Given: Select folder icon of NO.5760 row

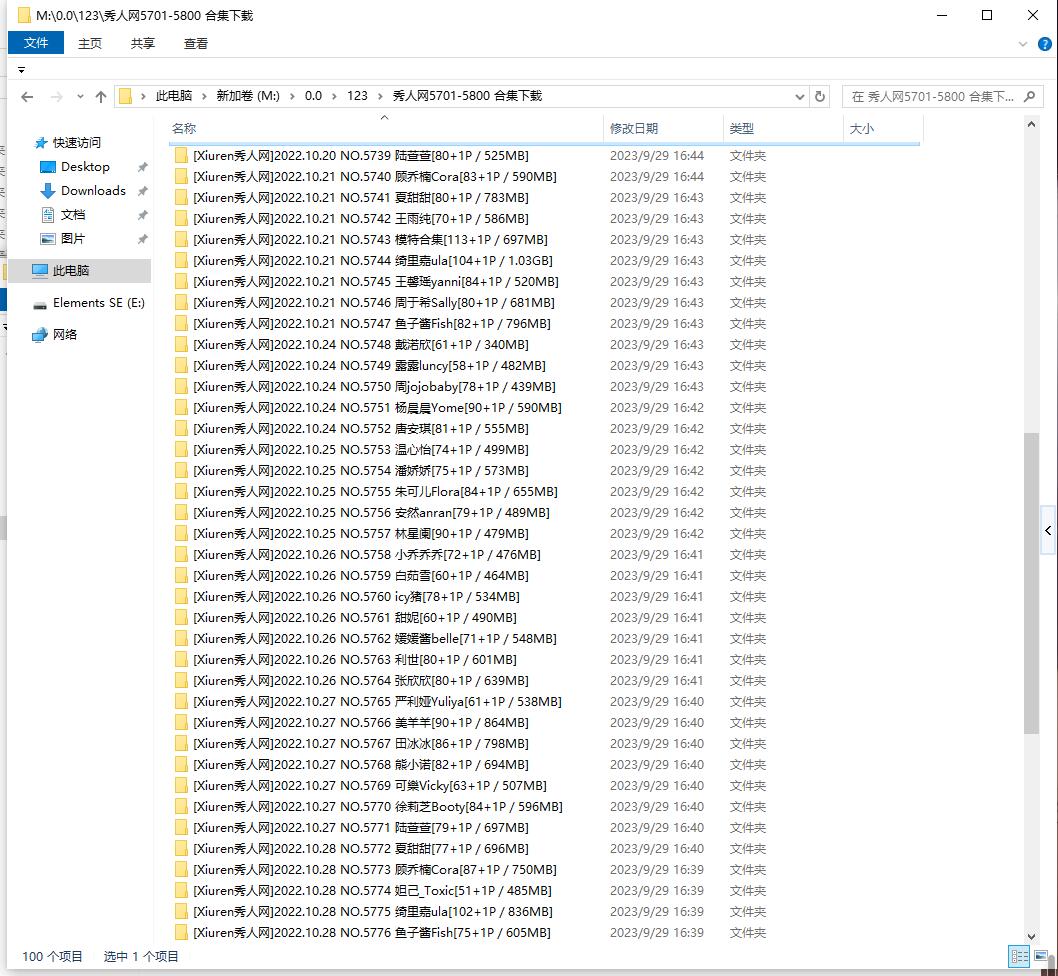Looking at the screenshot, I should [181, 597].
